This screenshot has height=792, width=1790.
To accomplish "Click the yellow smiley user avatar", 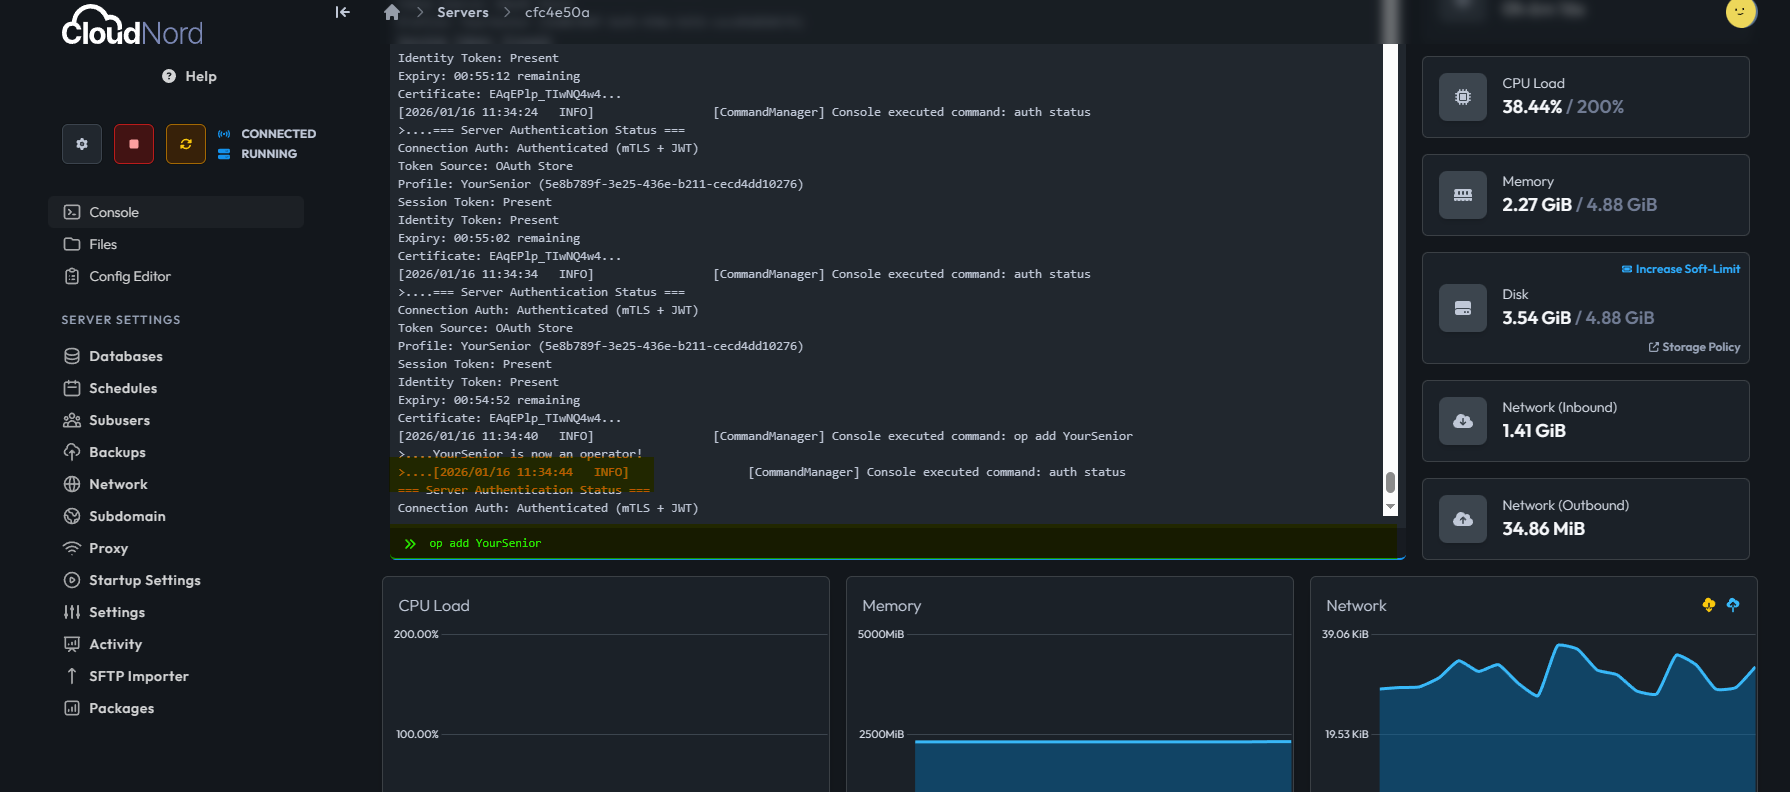I will [1740, 12].
